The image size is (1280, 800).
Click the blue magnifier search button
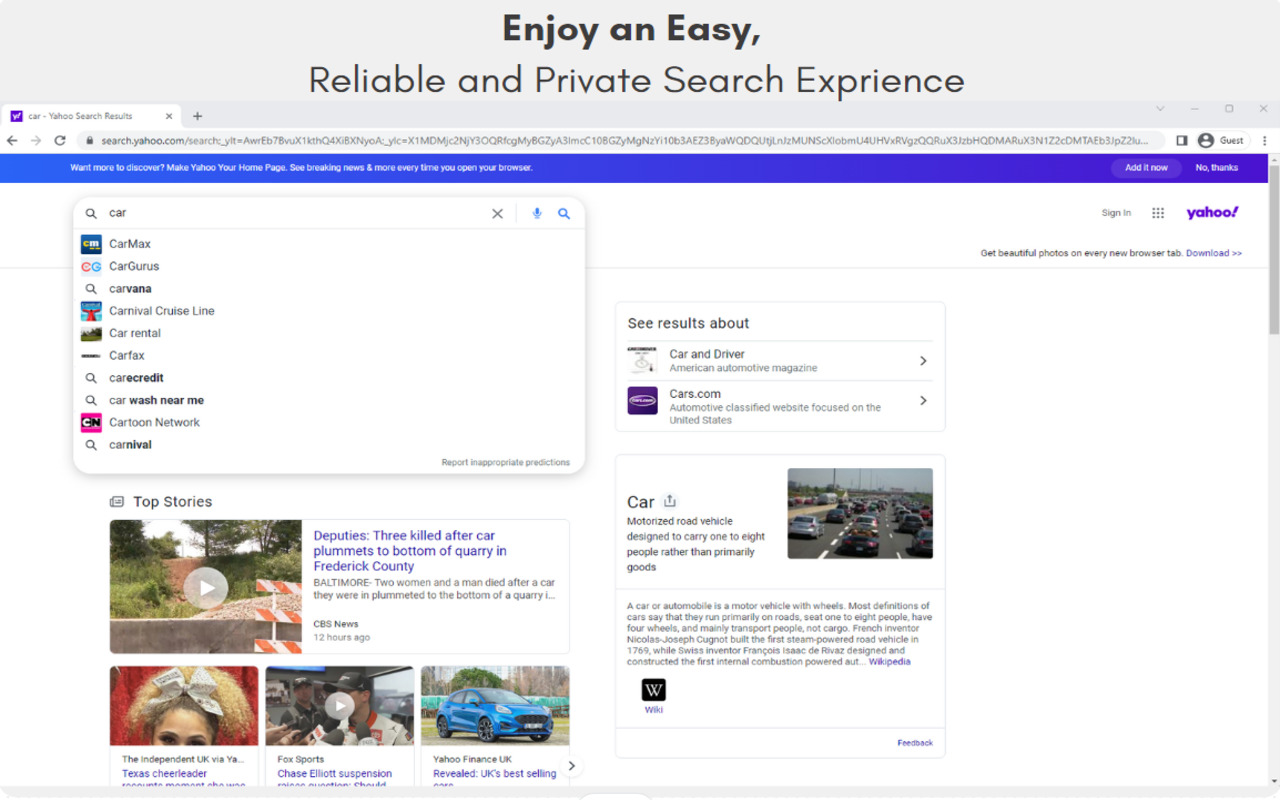tap(564, 213)
